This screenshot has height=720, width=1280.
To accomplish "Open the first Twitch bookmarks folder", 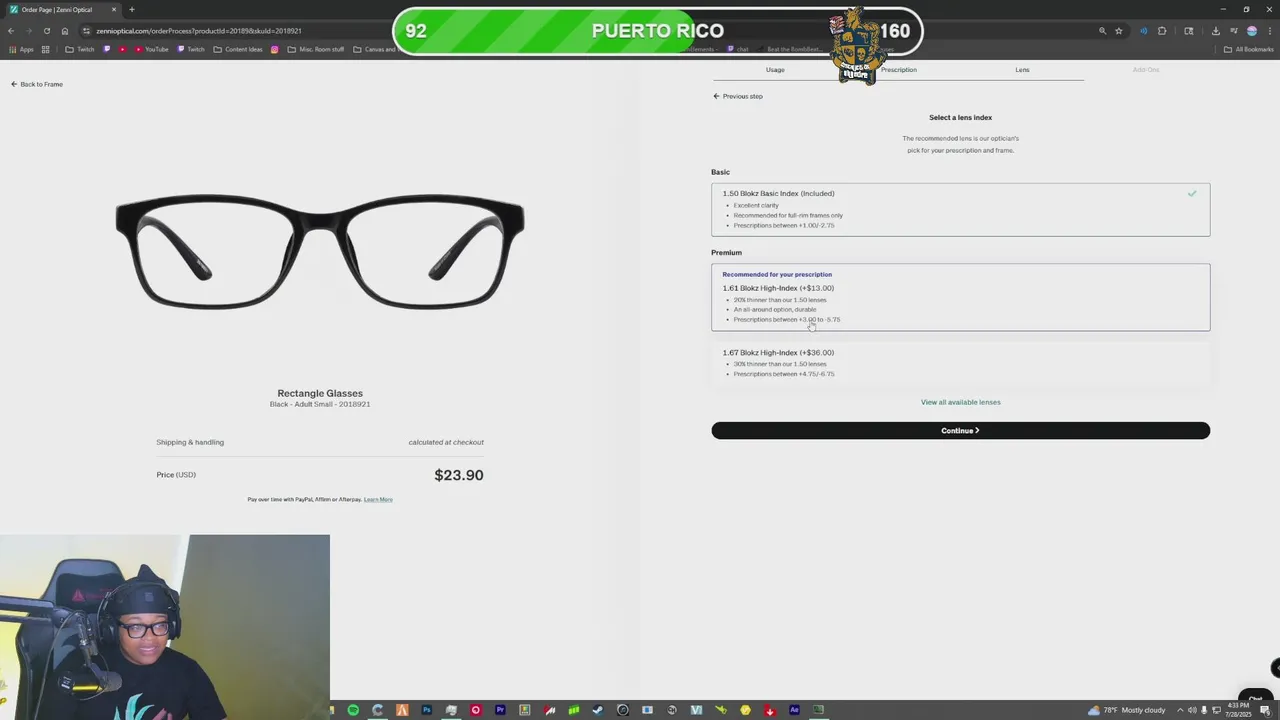I will click(78, 49).
